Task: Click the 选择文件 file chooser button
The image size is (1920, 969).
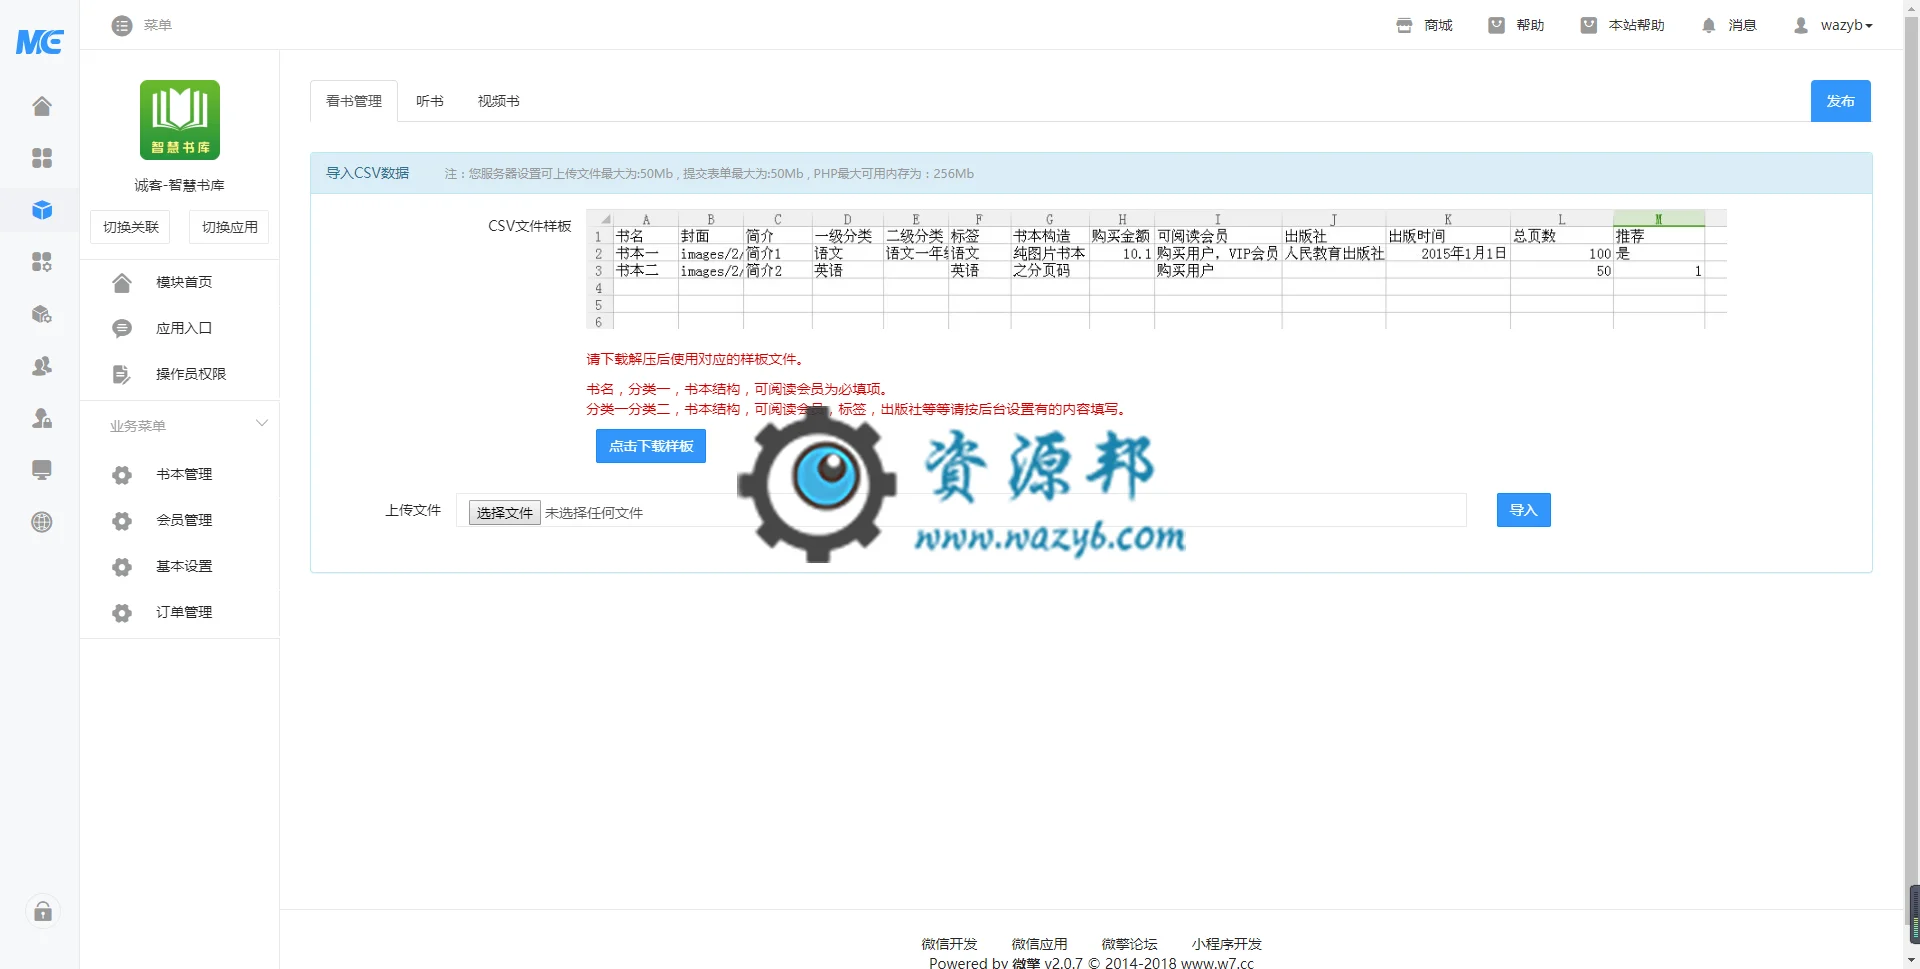Action: (505, 513)
